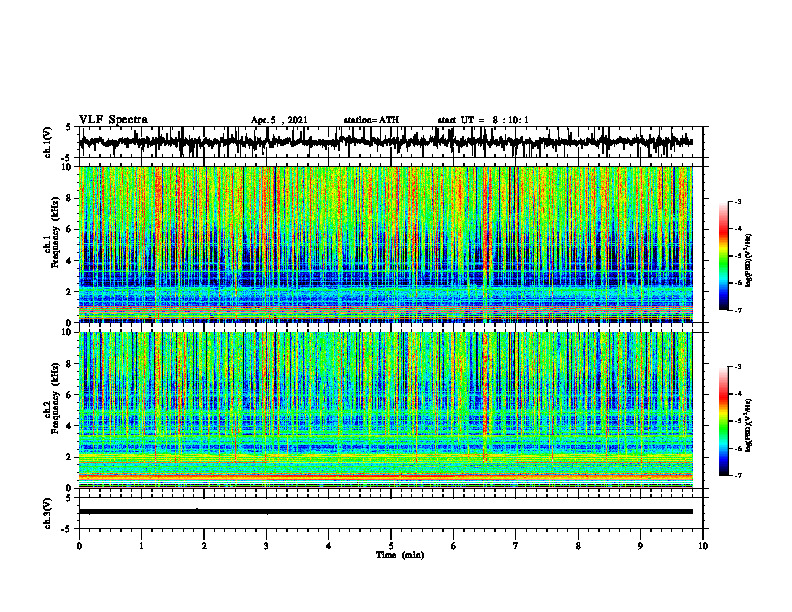Screen dimensions: 792x612
Task: Click the -7 label on ch.1 color bar
Action: tap(738, 310)
